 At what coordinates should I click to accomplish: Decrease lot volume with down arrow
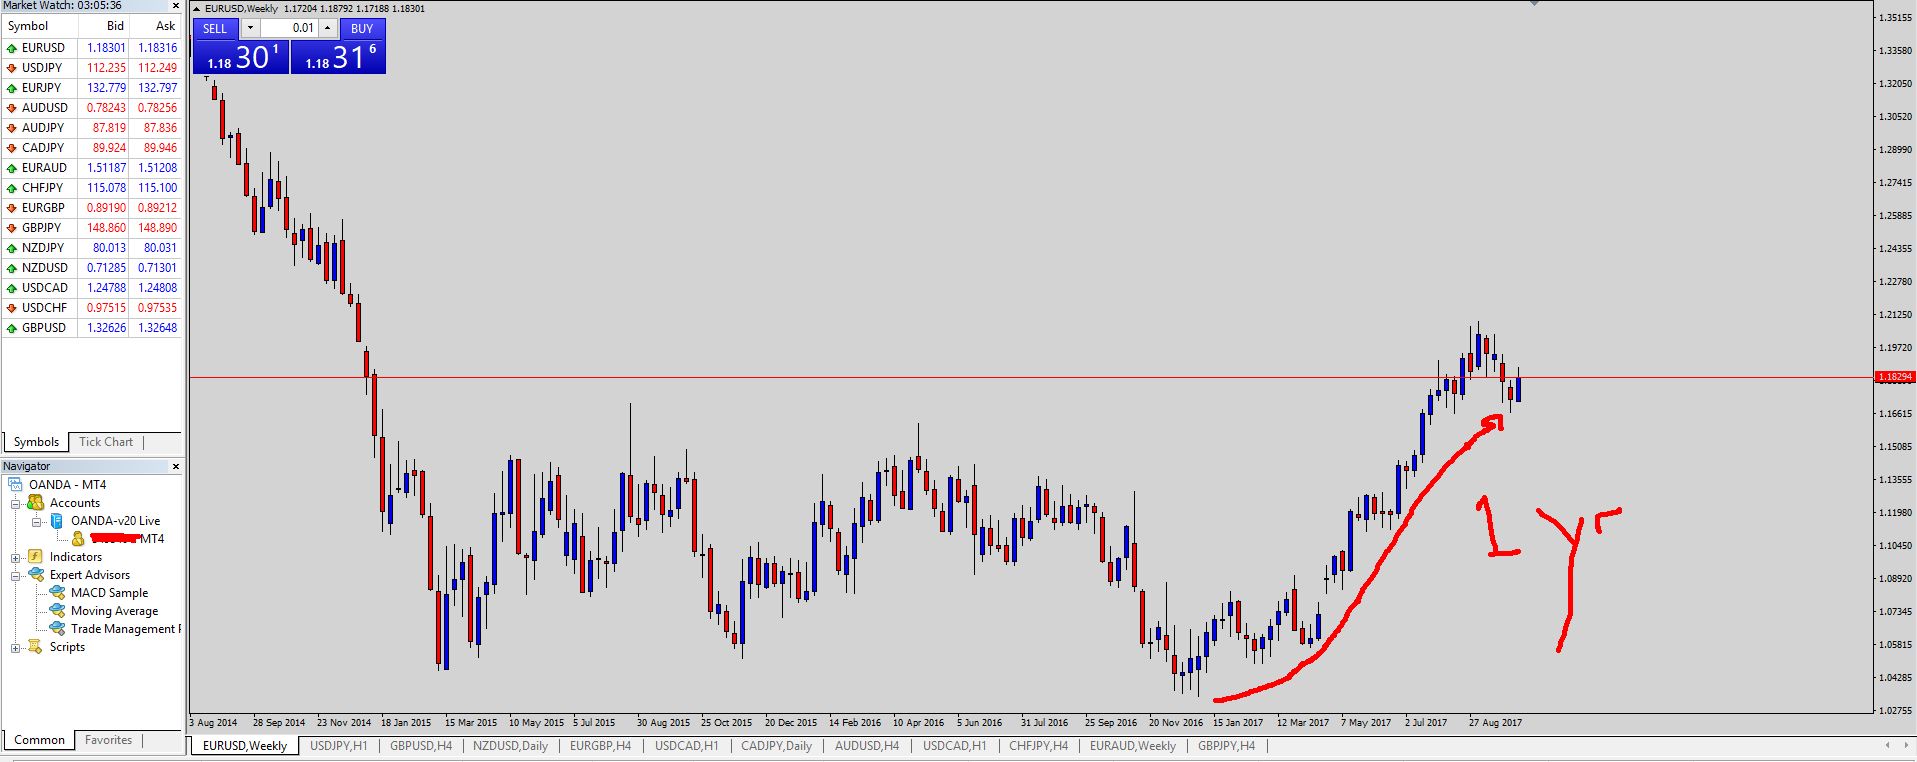click(250, 28)
